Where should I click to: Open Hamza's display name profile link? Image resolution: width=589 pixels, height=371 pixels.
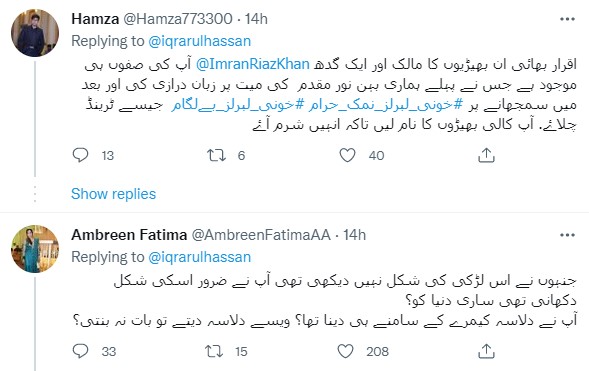point(95,19)
